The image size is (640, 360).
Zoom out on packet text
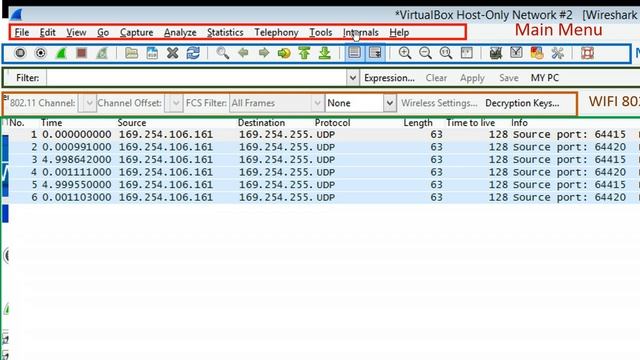pos(425,53)
